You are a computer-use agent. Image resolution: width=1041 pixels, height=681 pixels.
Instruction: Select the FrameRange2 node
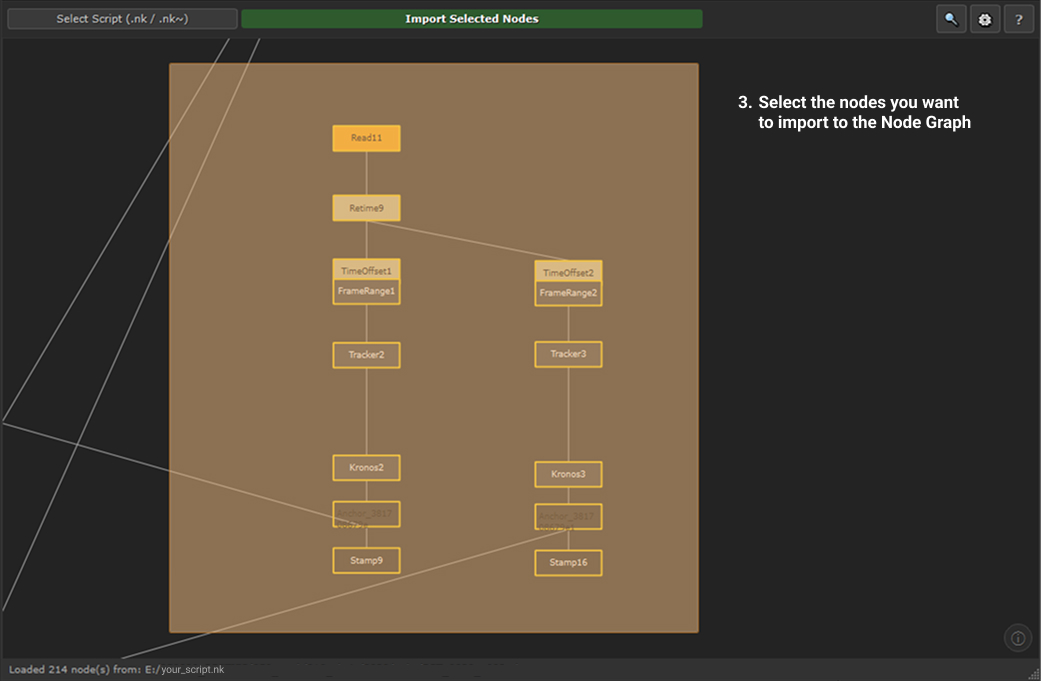pos(568,294)
